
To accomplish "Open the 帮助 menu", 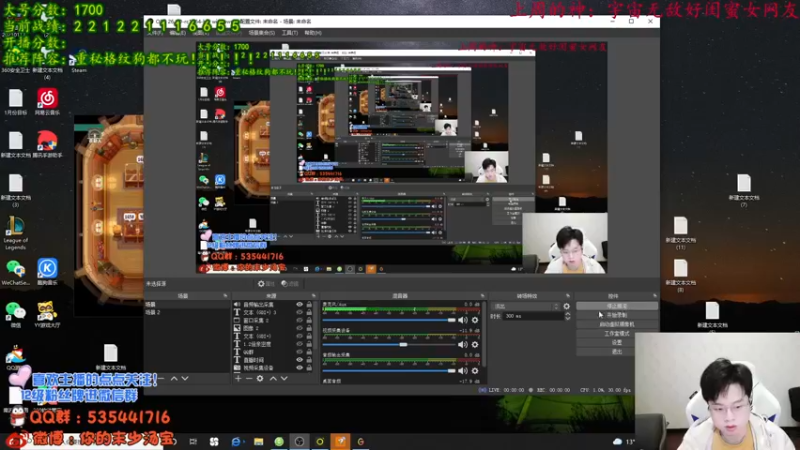I will [x=313, y=33].
